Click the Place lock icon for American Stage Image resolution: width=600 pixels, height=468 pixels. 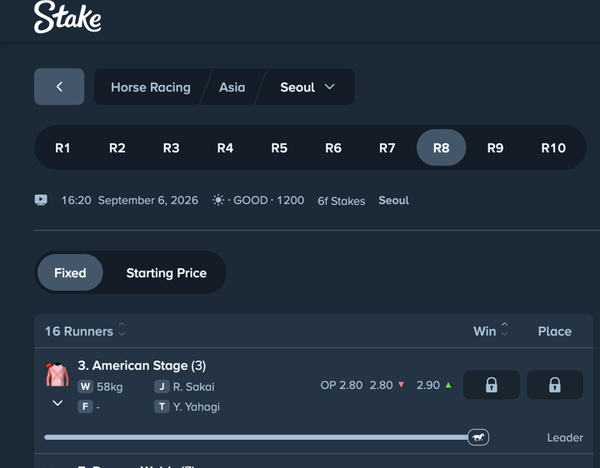tap(555, 385)
